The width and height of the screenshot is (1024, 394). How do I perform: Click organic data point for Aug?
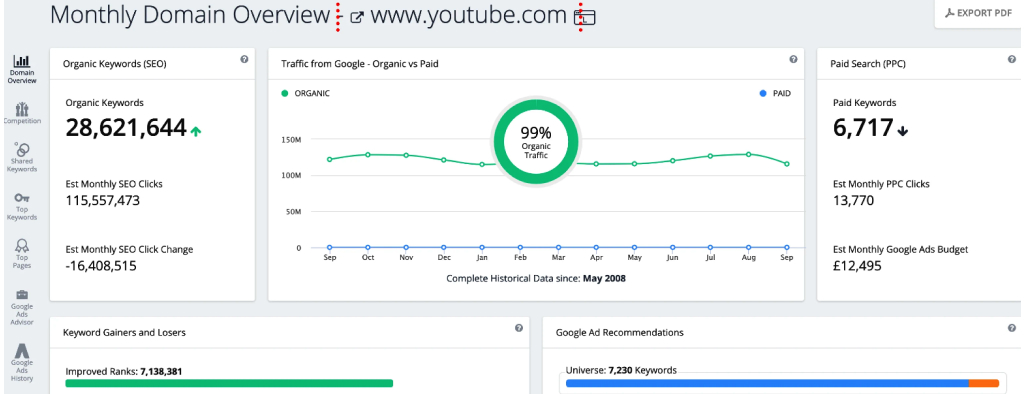(748, 154)
